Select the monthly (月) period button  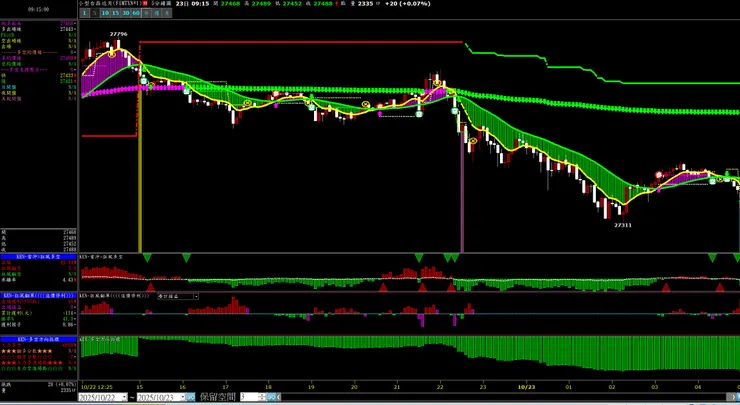pyautogui.click(x=167, y=13)
